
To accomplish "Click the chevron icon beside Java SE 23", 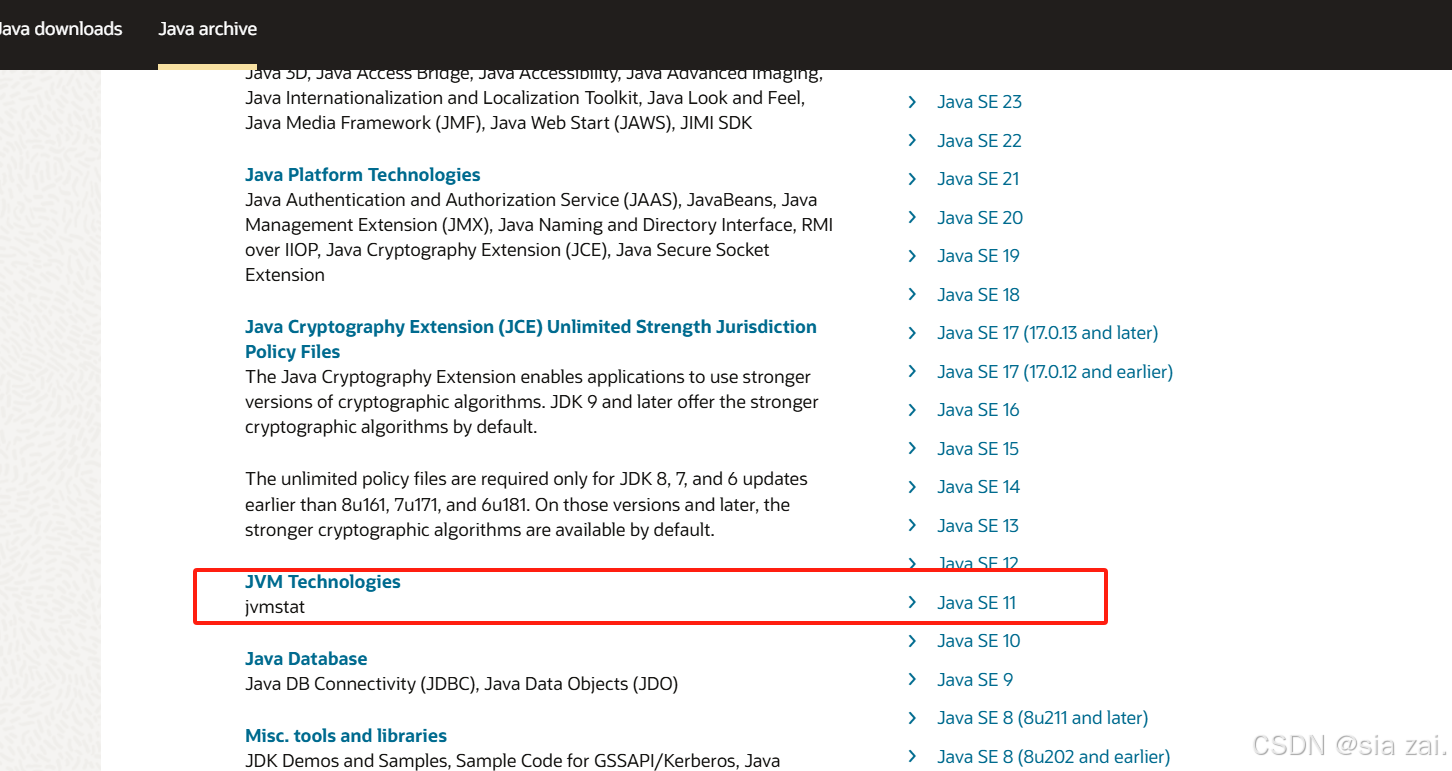I will pyautogui.click(x=911, y=101).
